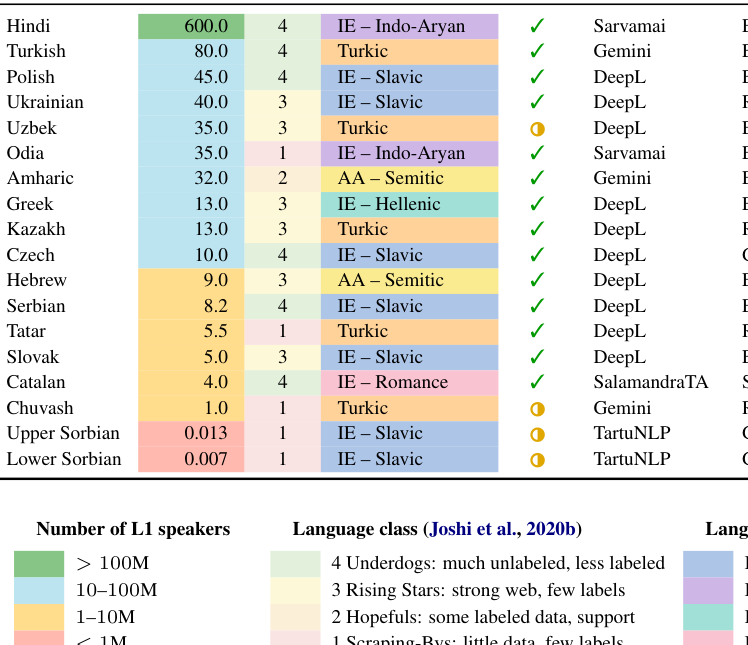Click the green checkmark in Czech row
This screenshot has width=748, height=645.
(537, 255)
